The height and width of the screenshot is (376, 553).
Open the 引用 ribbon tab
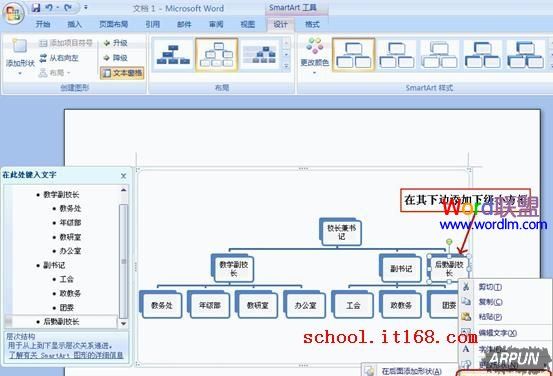click(153, 24)
